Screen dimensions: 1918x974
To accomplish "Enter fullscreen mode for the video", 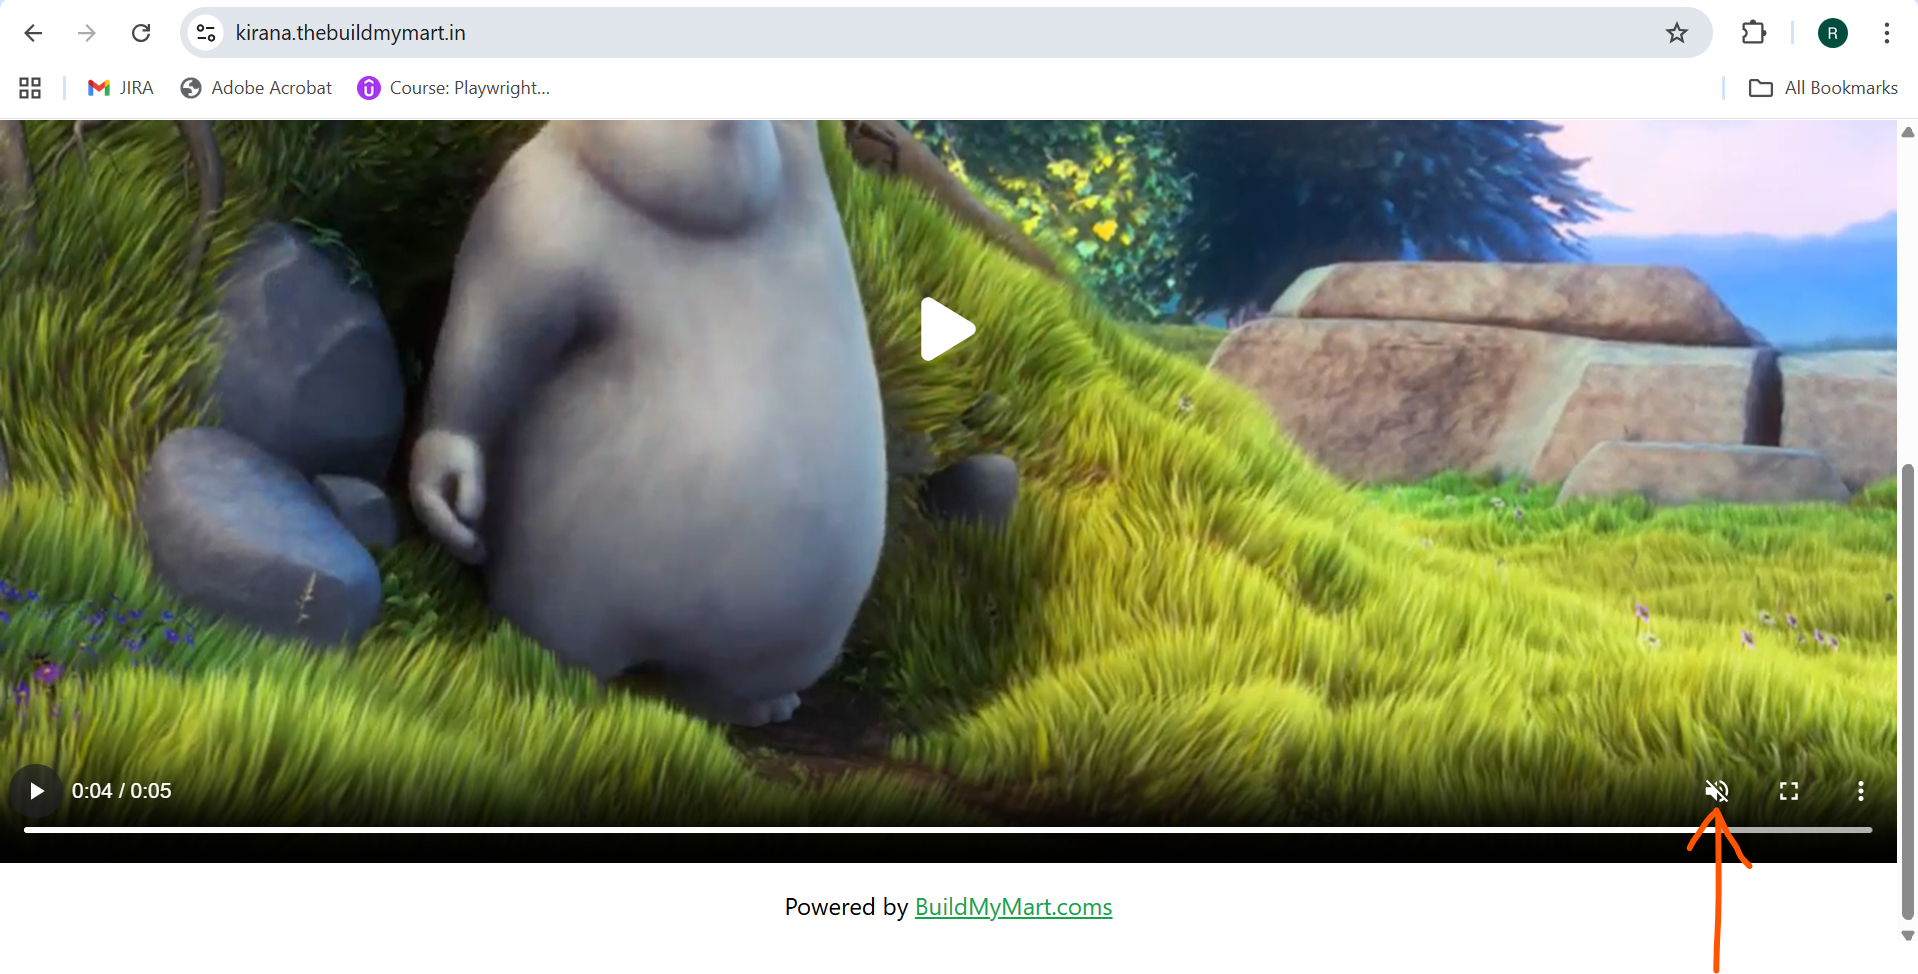I will tap(1789, 791).
